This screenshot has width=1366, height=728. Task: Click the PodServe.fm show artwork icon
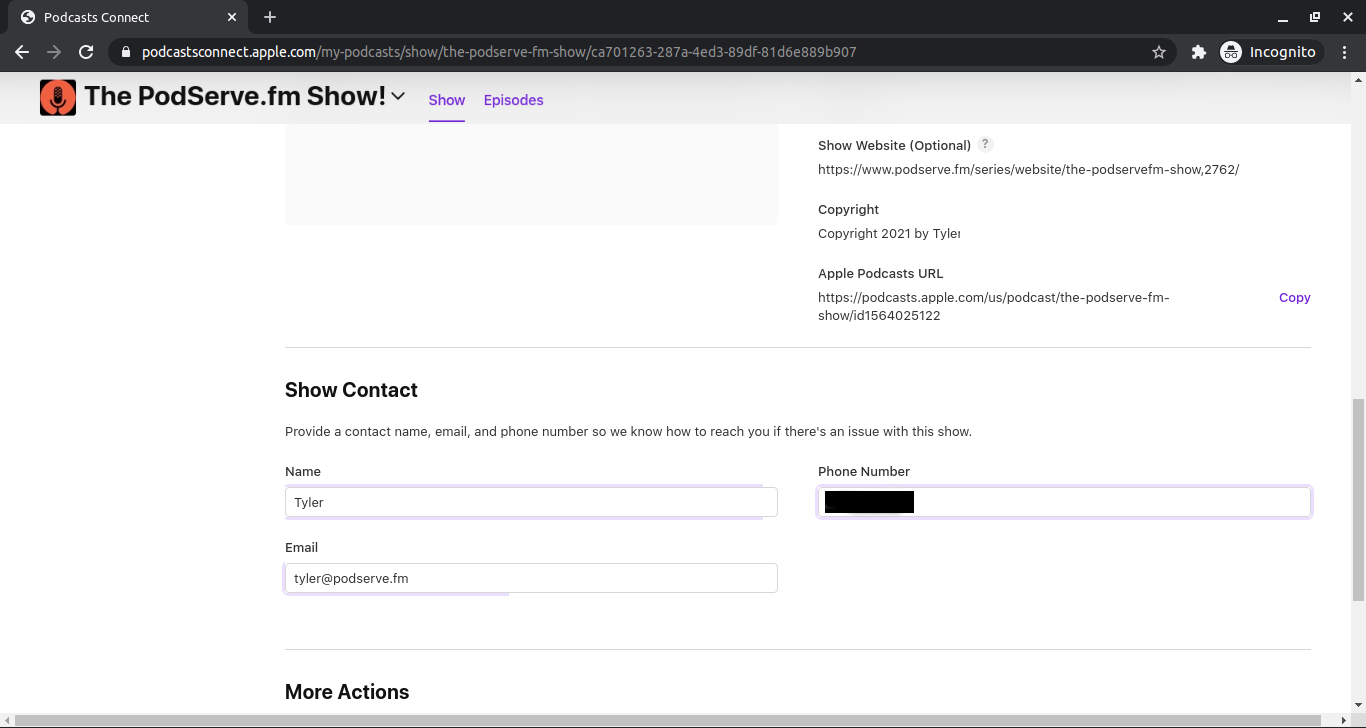coord(58,97)
